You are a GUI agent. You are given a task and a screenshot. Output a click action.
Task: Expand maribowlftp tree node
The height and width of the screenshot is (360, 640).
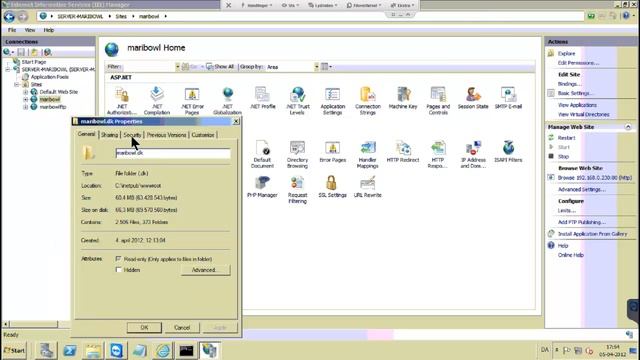click(x=25, y=107)
